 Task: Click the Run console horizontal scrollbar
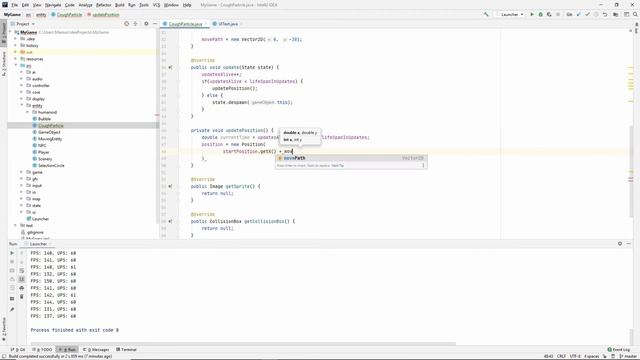coord(243,344)
